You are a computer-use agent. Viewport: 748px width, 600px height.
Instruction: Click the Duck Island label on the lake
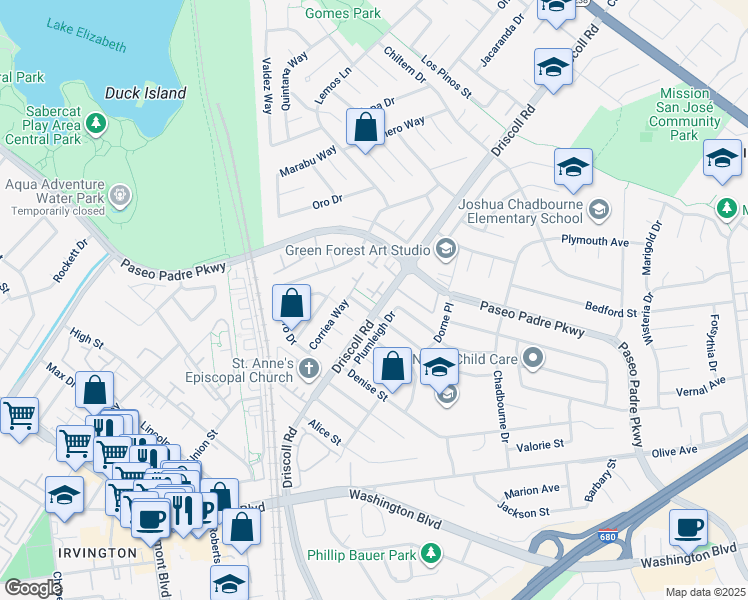(145, 93)
